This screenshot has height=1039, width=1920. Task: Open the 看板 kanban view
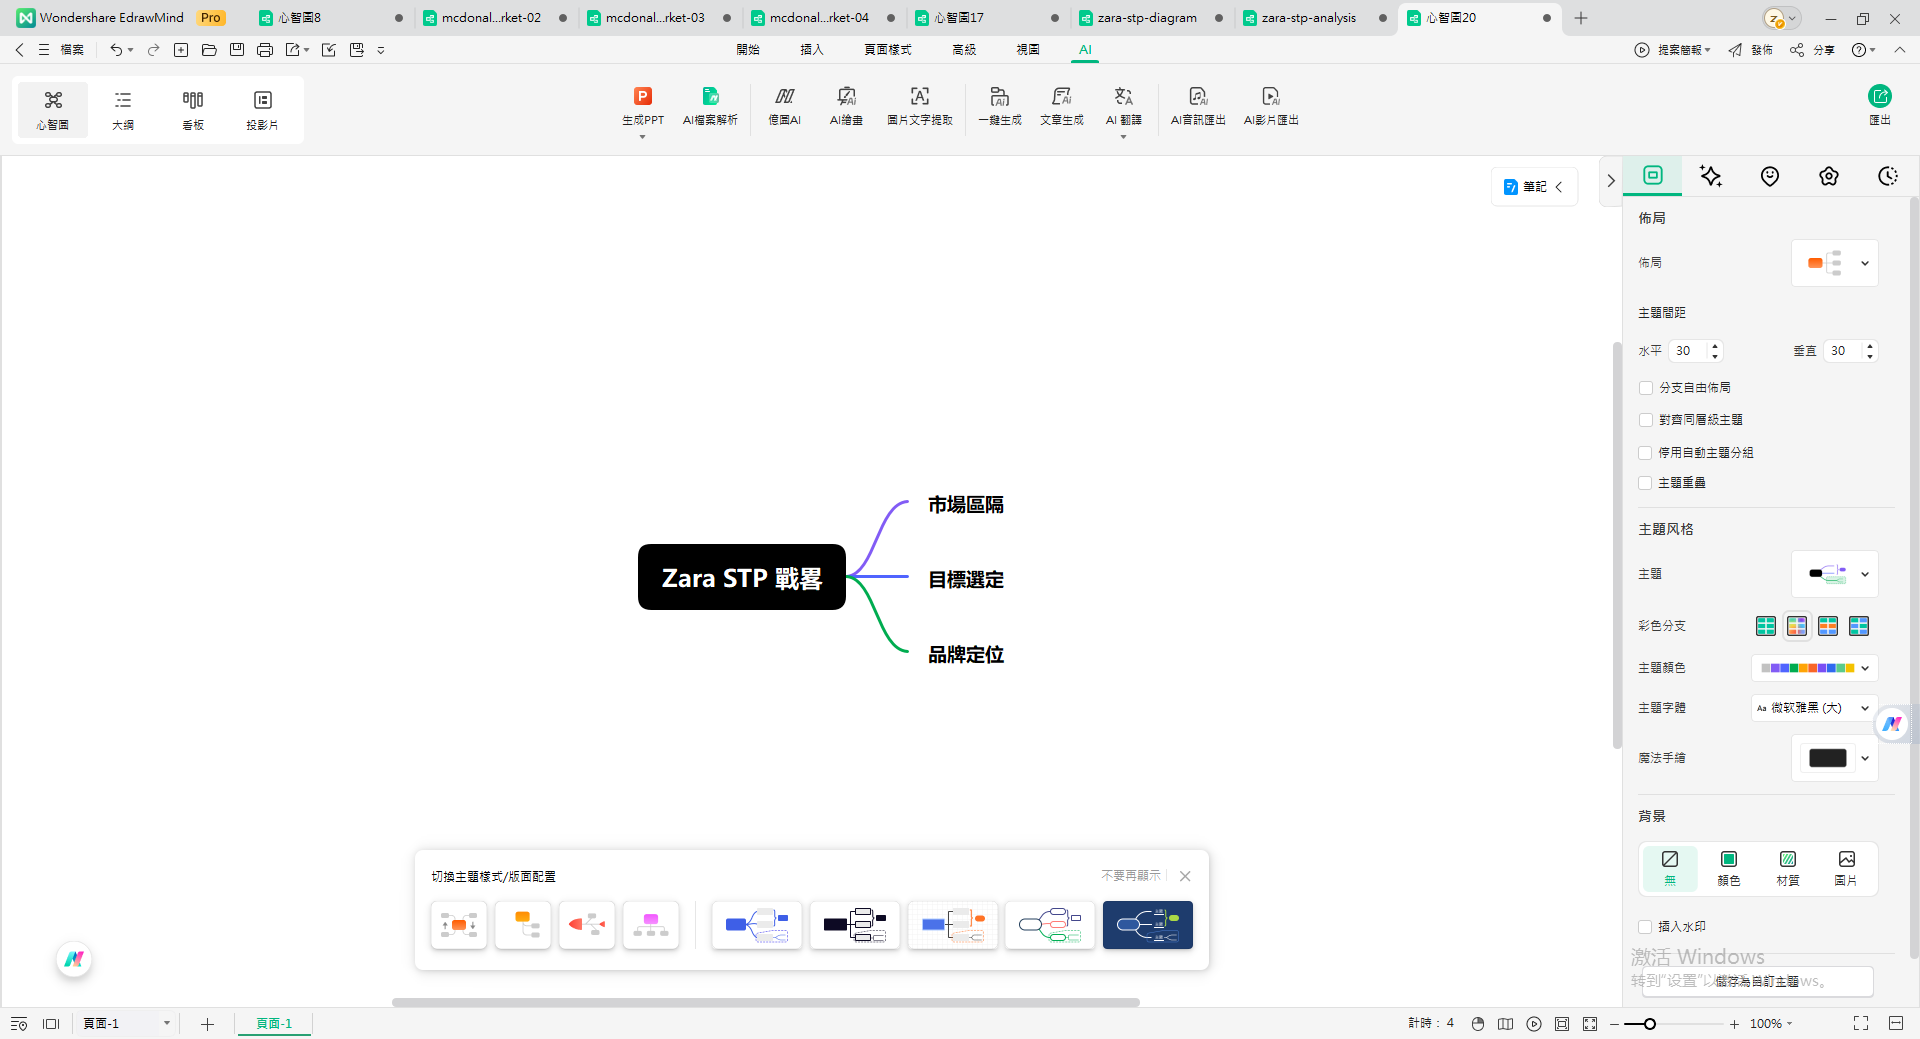tap(193, 109)
